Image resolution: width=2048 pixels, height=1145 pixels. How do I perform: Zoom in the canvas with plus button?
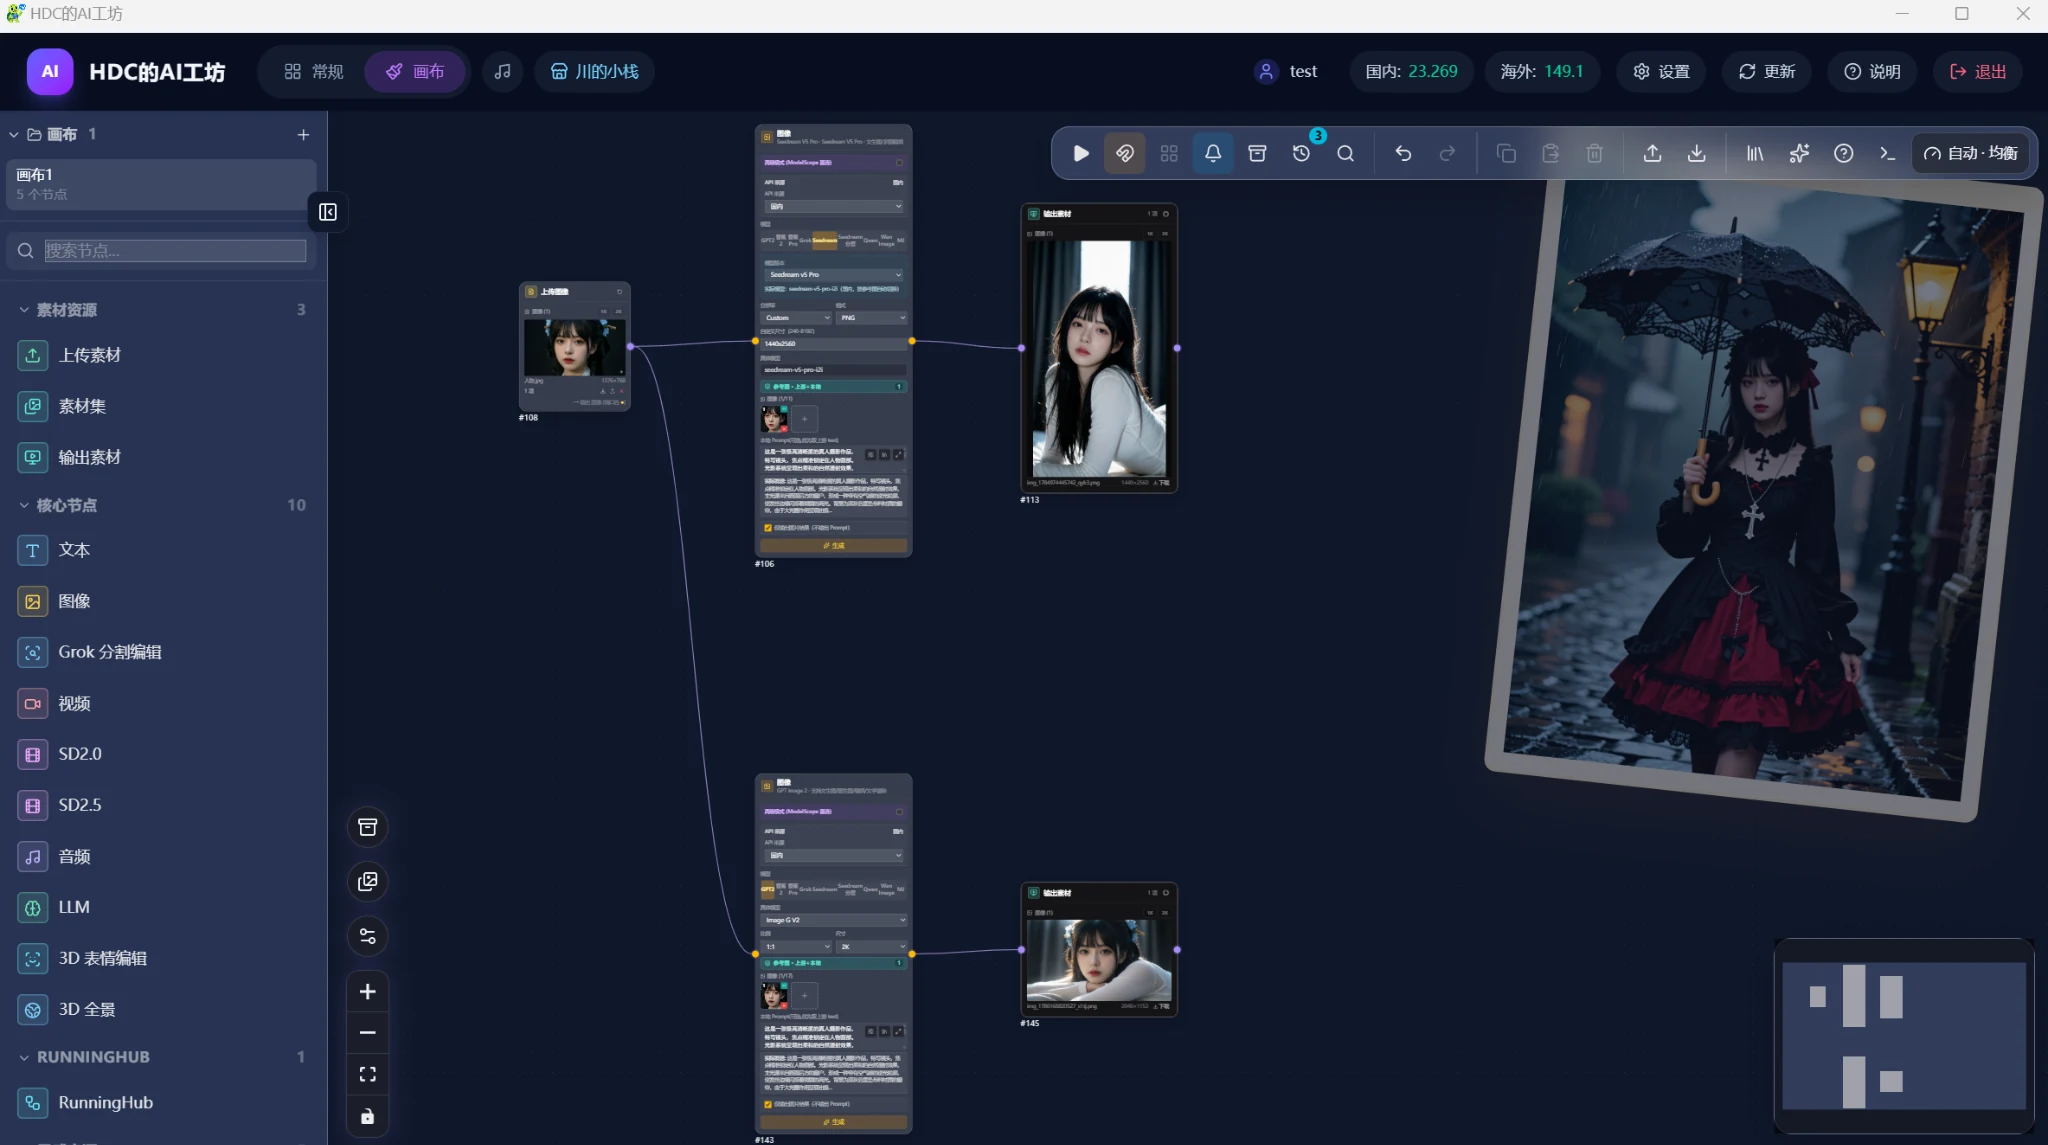[x=368, y=992]
